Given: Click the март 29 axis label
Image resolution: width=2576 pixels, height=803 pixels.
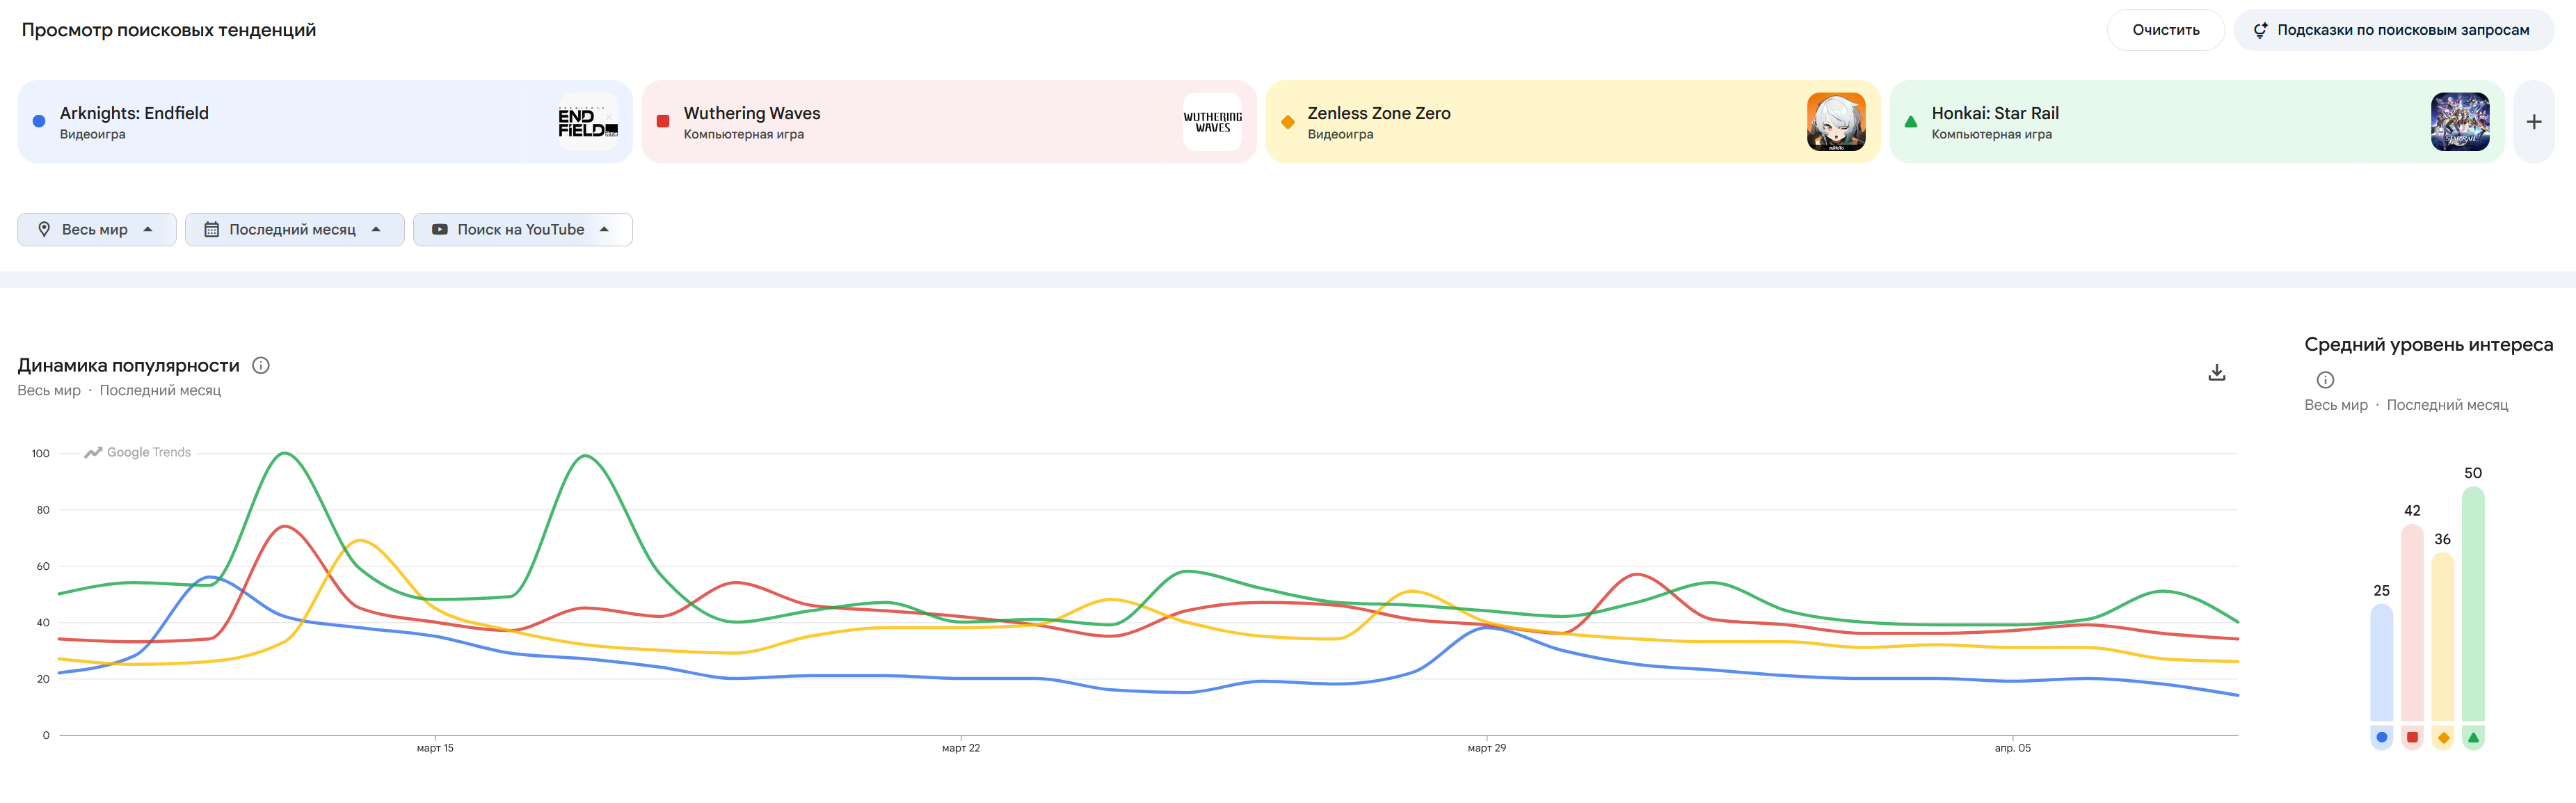Looking at the screenshot, I should (1487, 748).
